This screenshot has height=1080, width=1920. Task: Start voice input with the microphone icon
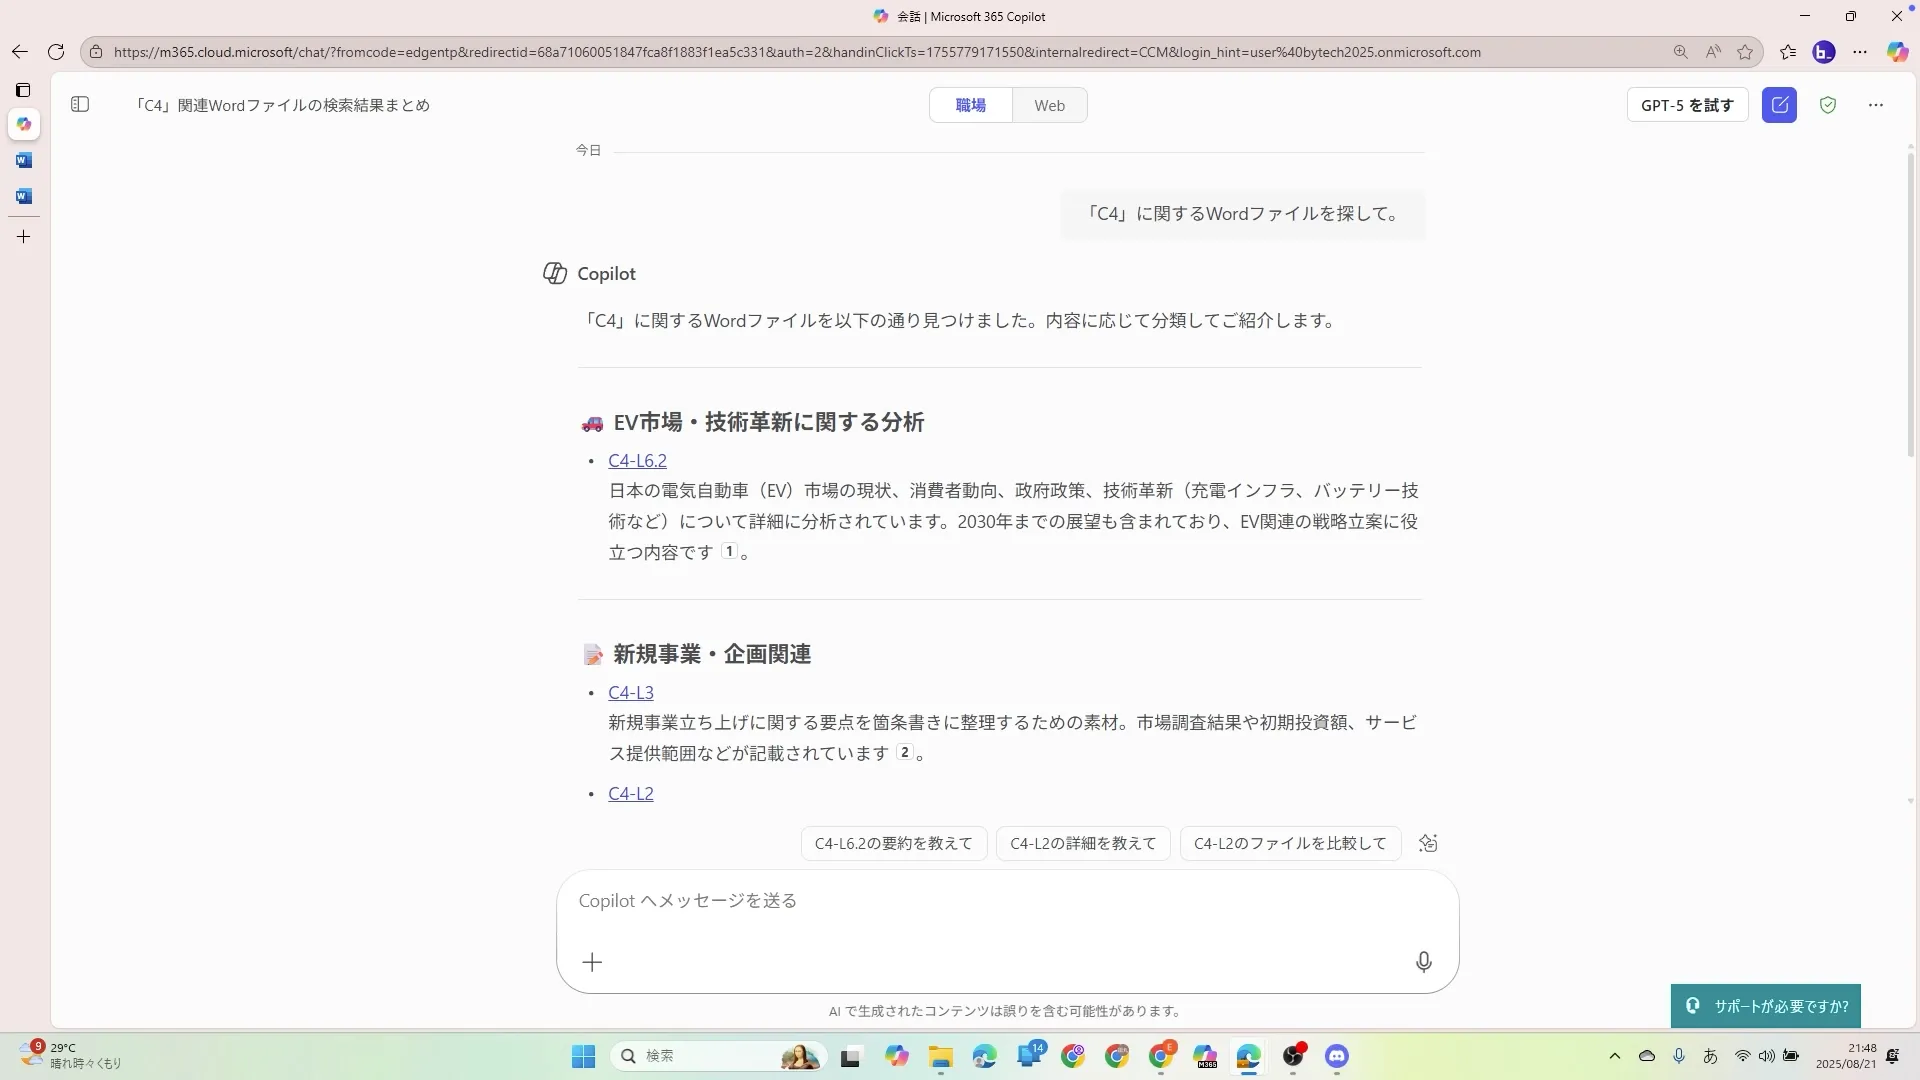pos(1424,962)
